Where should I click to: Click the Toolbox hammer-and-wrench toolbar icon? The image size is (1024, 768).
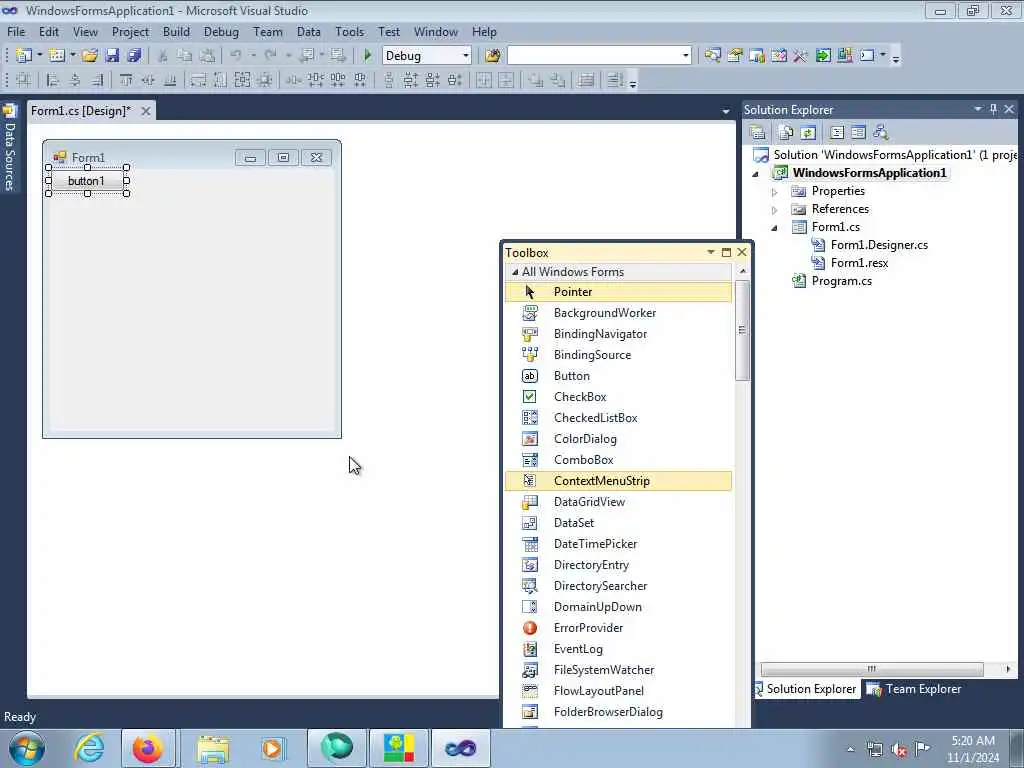[x=801, y=56]
